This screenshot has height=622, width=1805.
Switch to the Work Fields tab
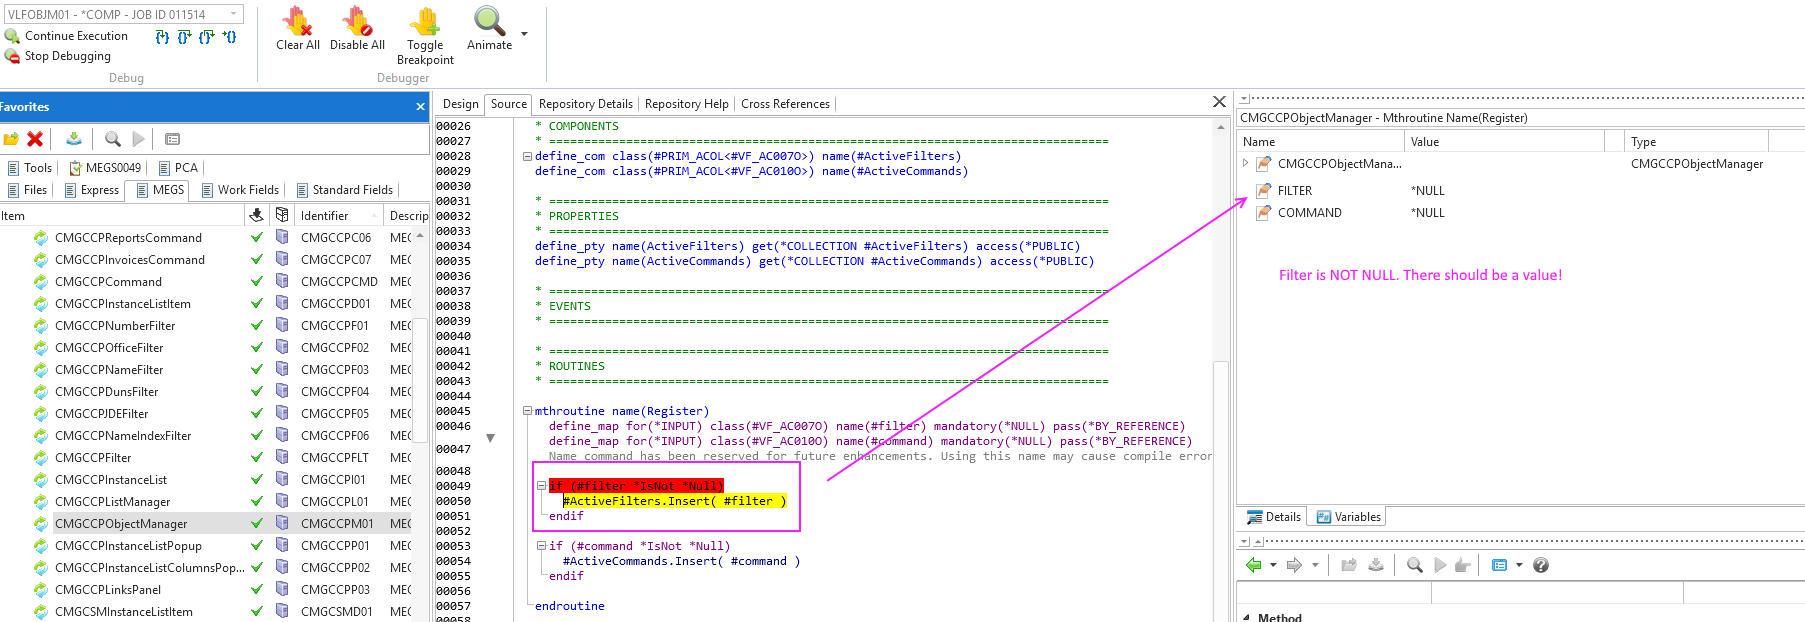click(x=240, y=190)
